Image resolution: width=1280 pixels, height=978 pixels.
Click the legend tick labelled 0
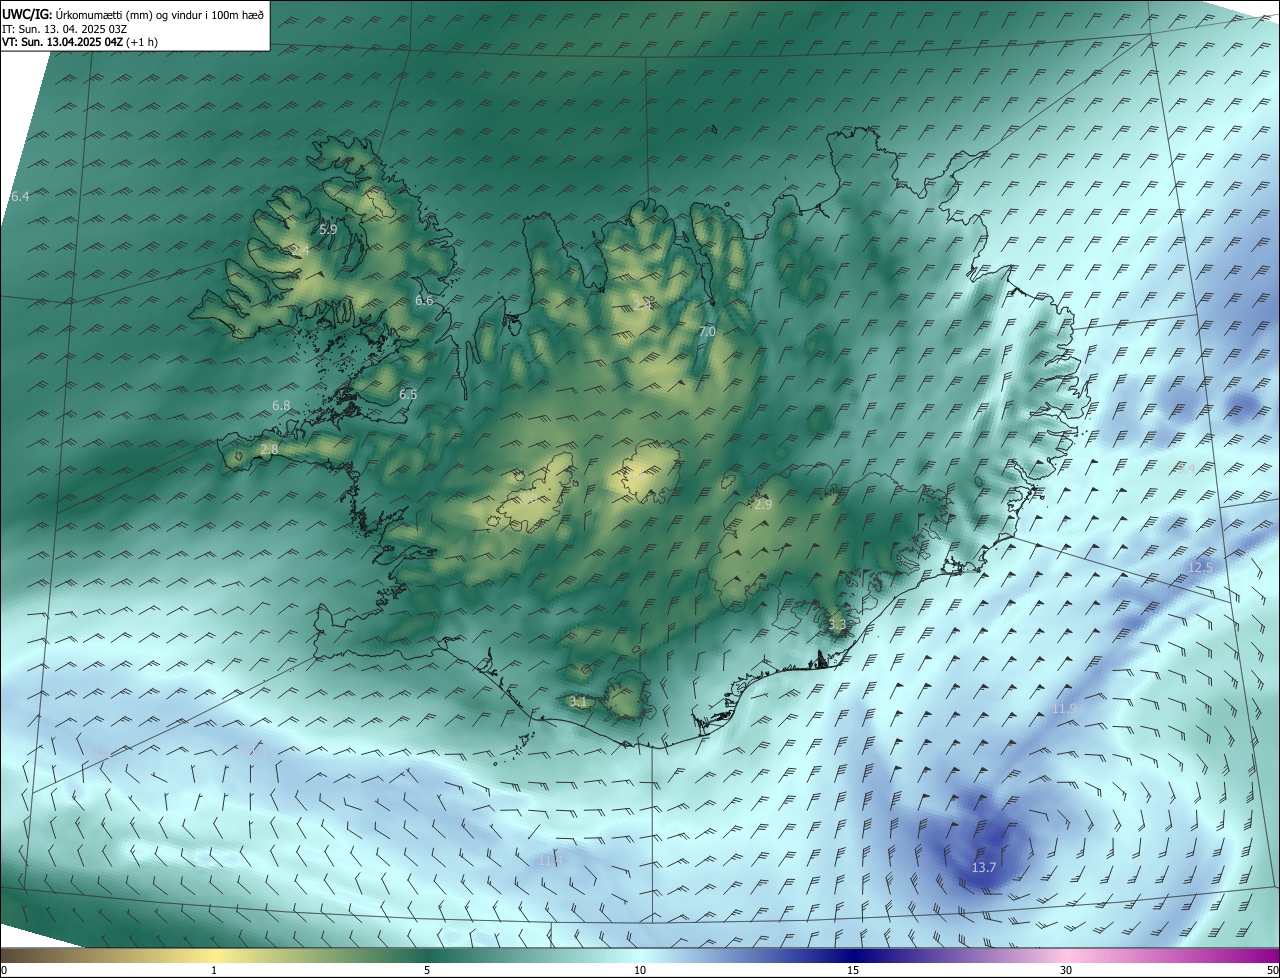tap(4, 970)
